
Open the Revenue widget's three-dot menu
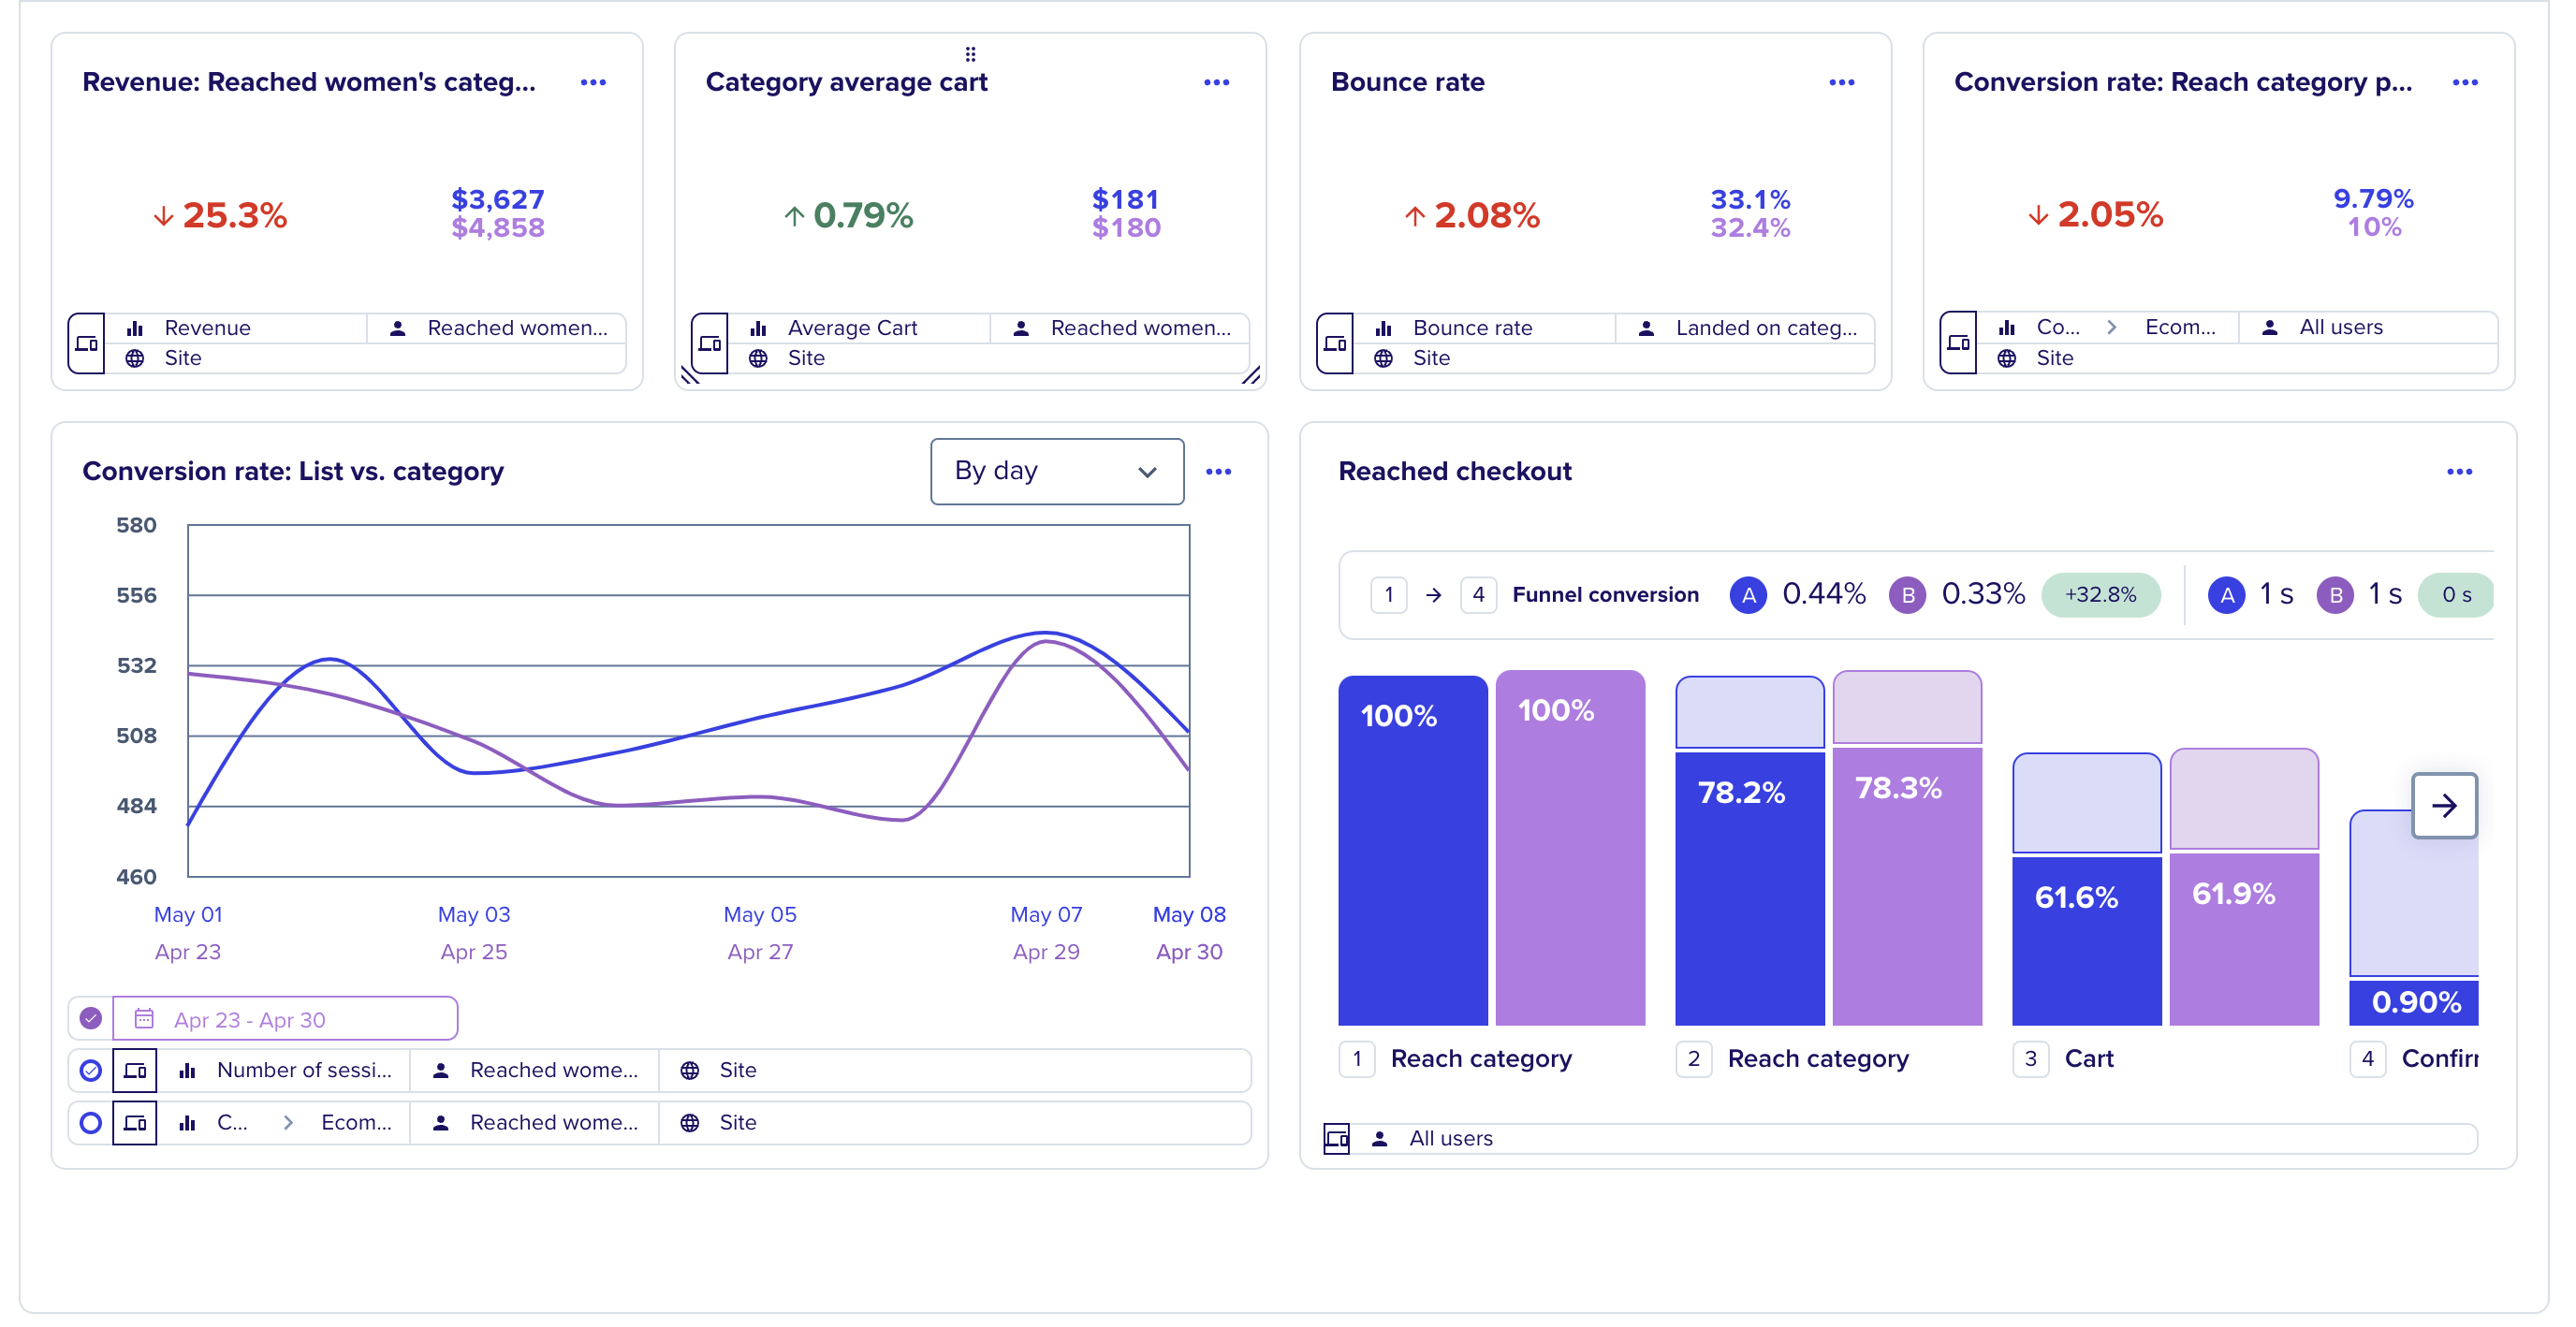[593, 82]
